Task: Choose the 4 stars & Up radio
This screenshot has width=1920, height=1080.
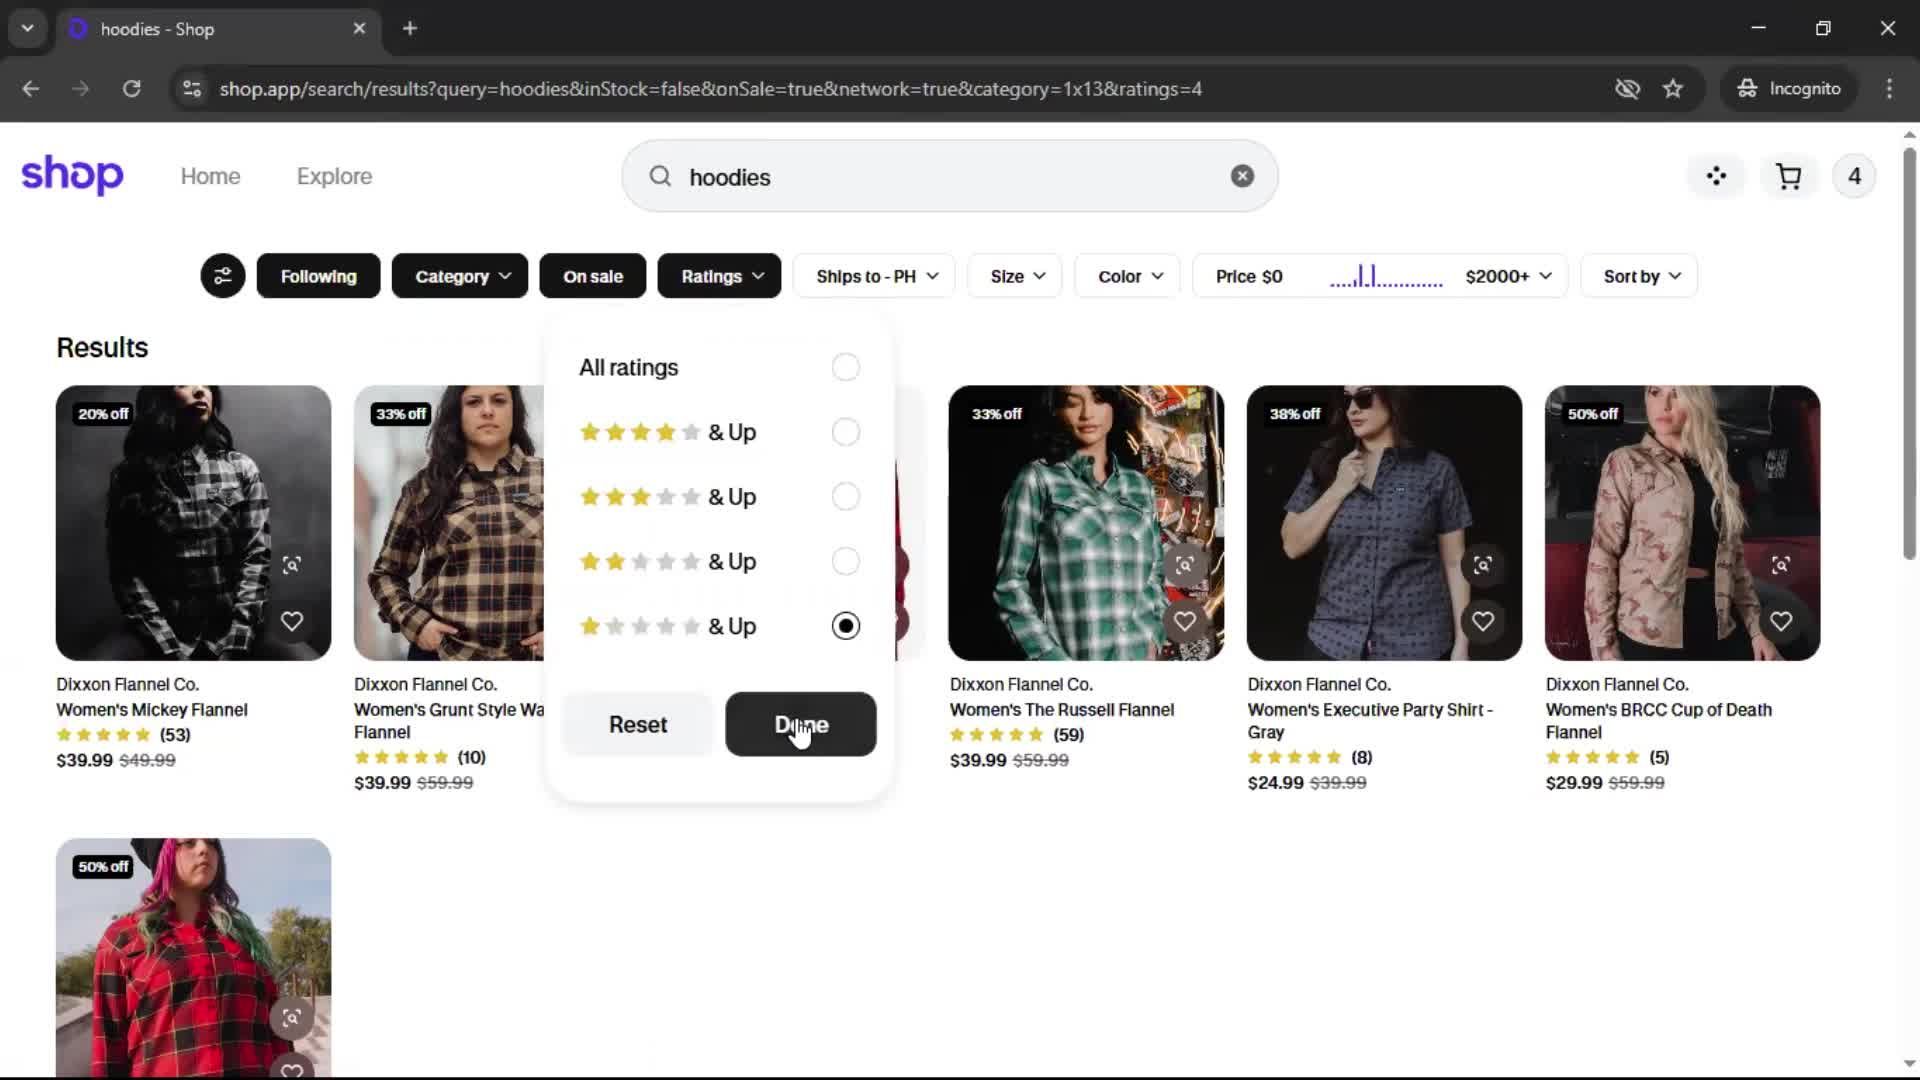Action: click(x=845, y=432)
